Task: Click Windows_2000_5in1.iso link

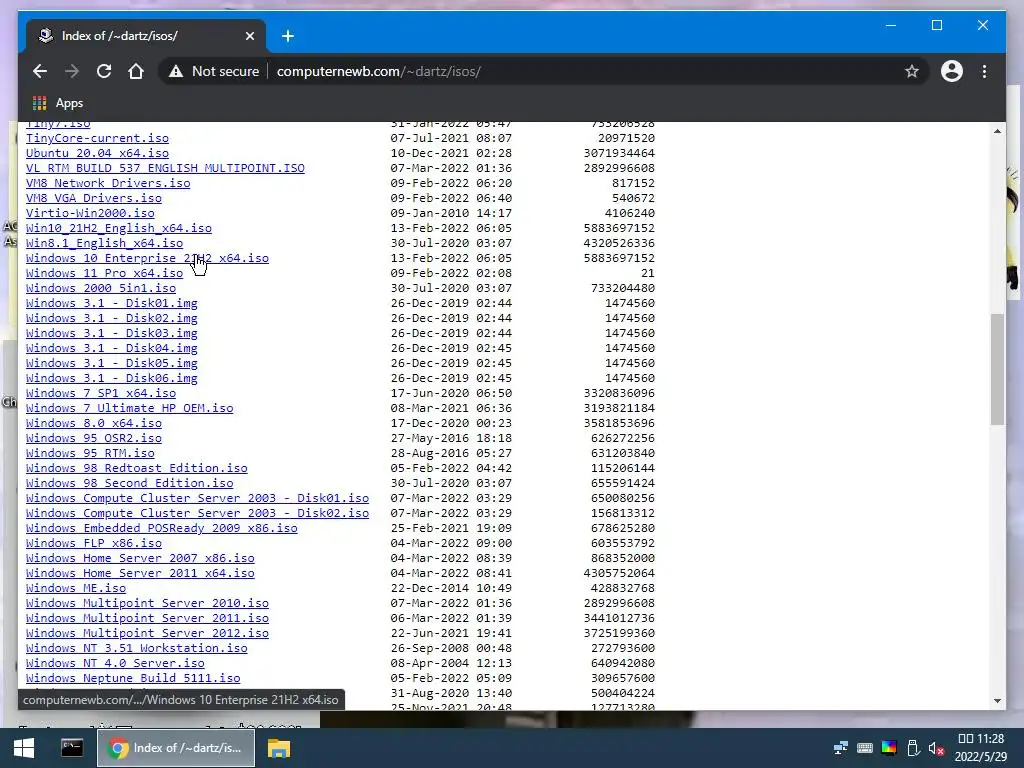Action: (x=101, y=289)
